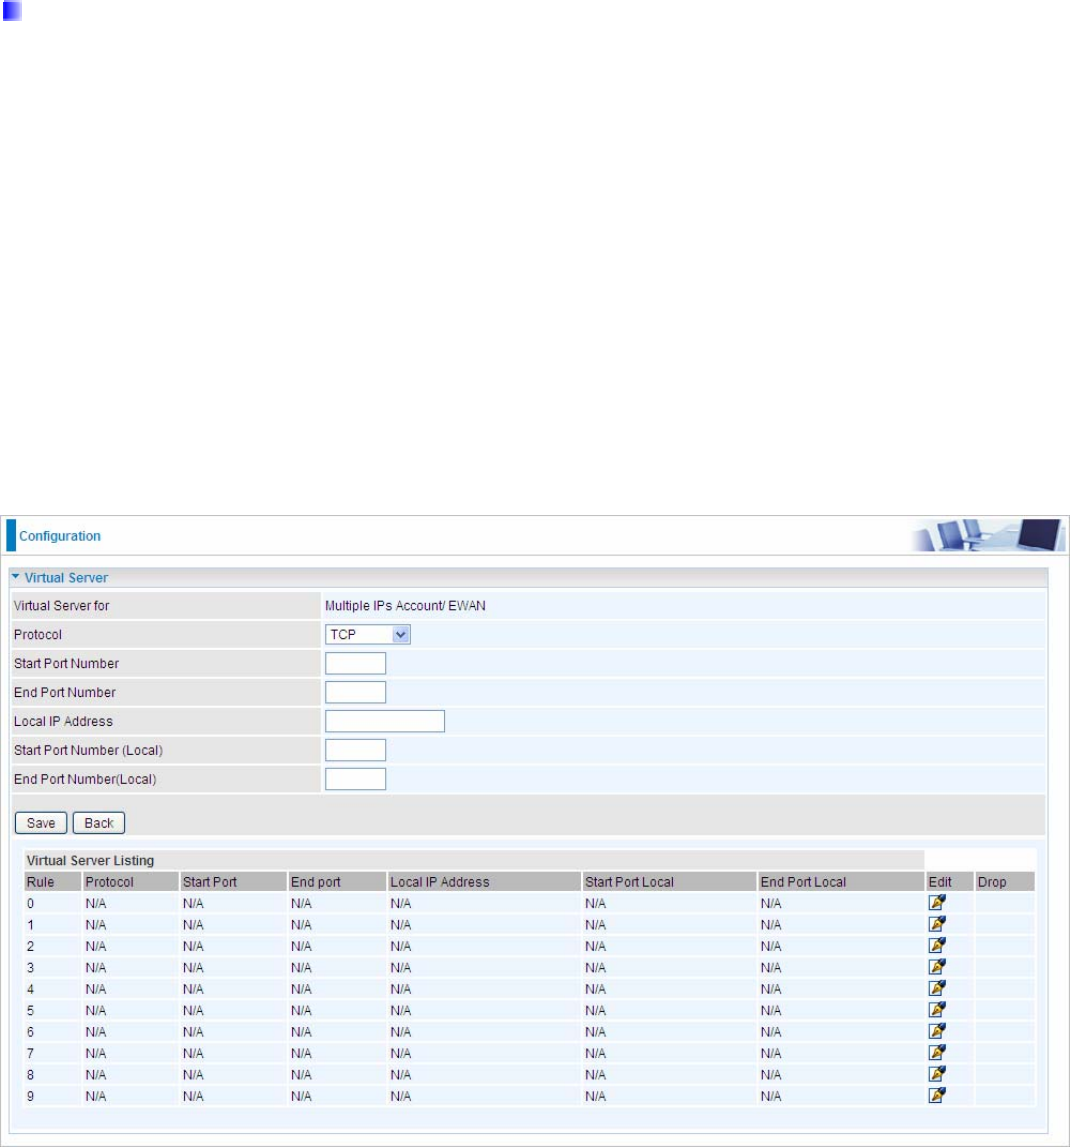Edit virtual server rule 7
The image size is (1070, 1147).
click(x=937, y=1053)
